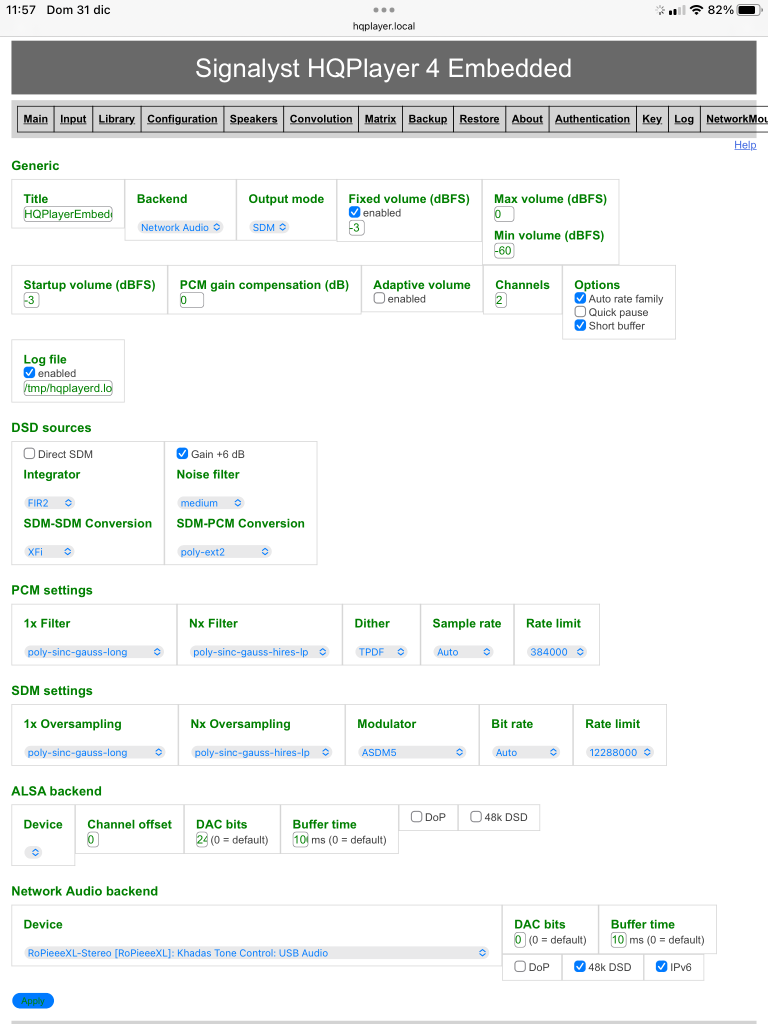Click the Apply button
The width and height of the screenshot is (768, 1024).
pos(33,1000)
